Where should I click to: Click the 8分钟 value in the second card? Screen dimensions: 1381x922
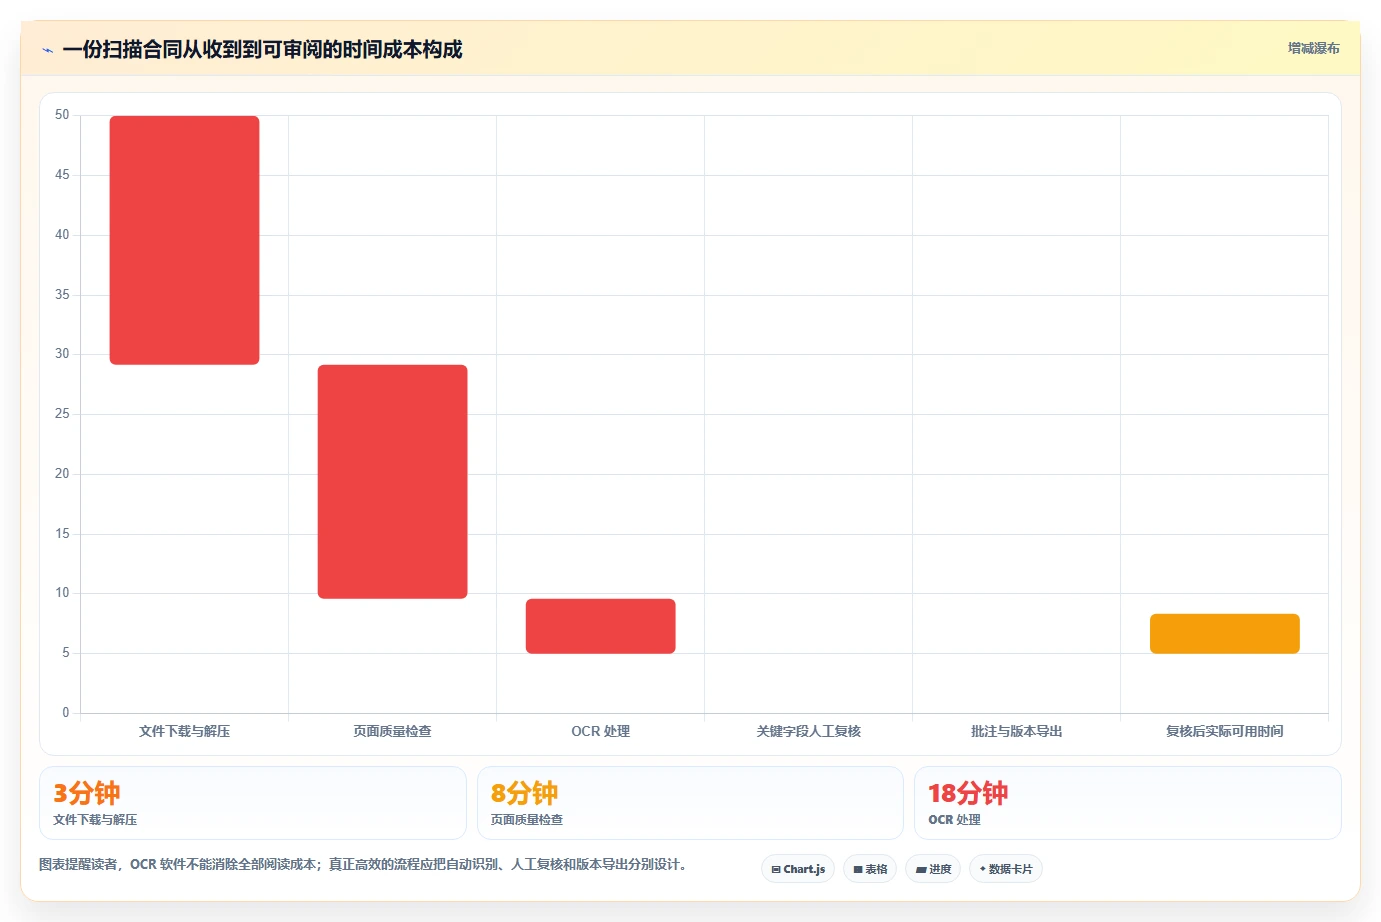[x=525, y=793]
